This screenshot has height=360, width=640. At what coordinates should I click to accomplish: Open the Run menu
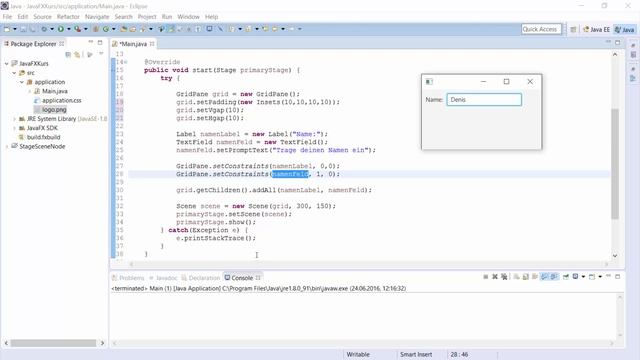[167, 17]
